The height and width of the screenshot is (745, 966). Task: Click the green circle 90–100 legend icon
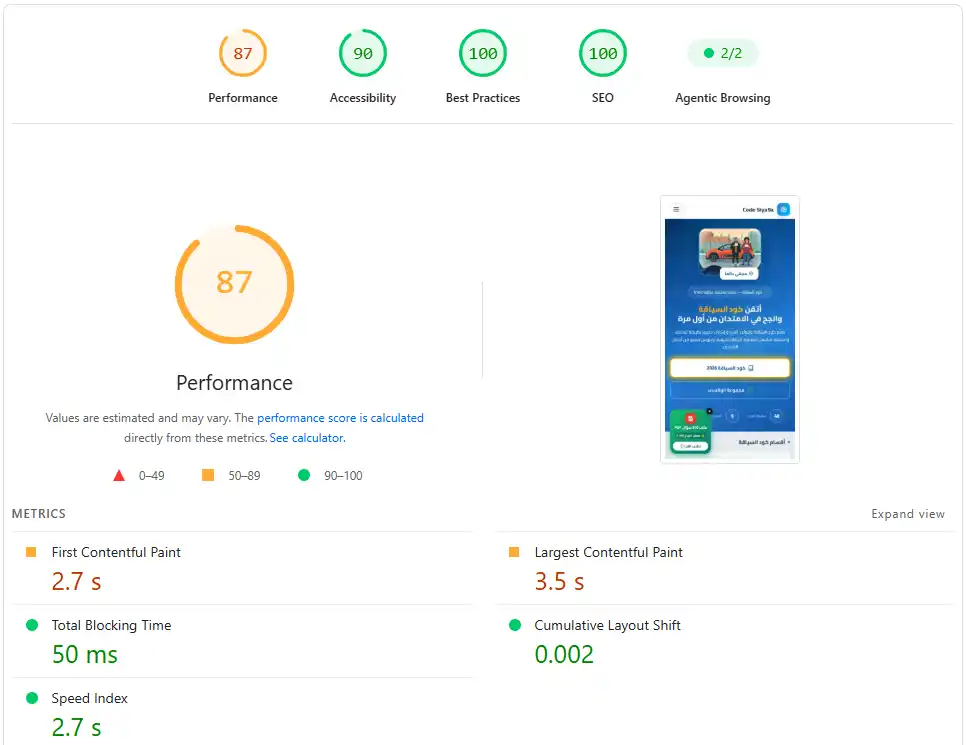tap(304, 475)
